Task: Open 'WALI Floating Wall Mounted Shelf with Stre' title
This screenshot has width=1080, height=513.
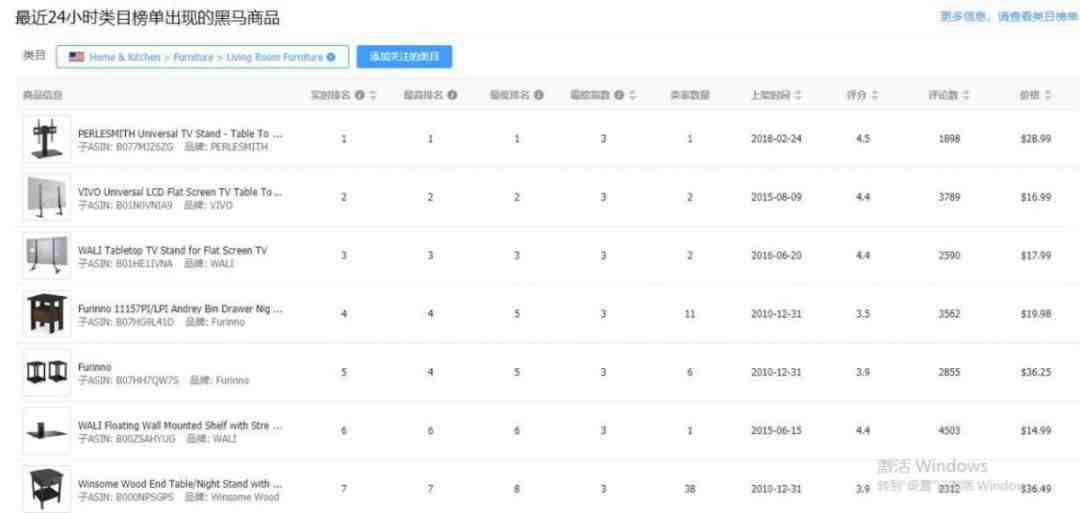Action: (x=180, y=426)
